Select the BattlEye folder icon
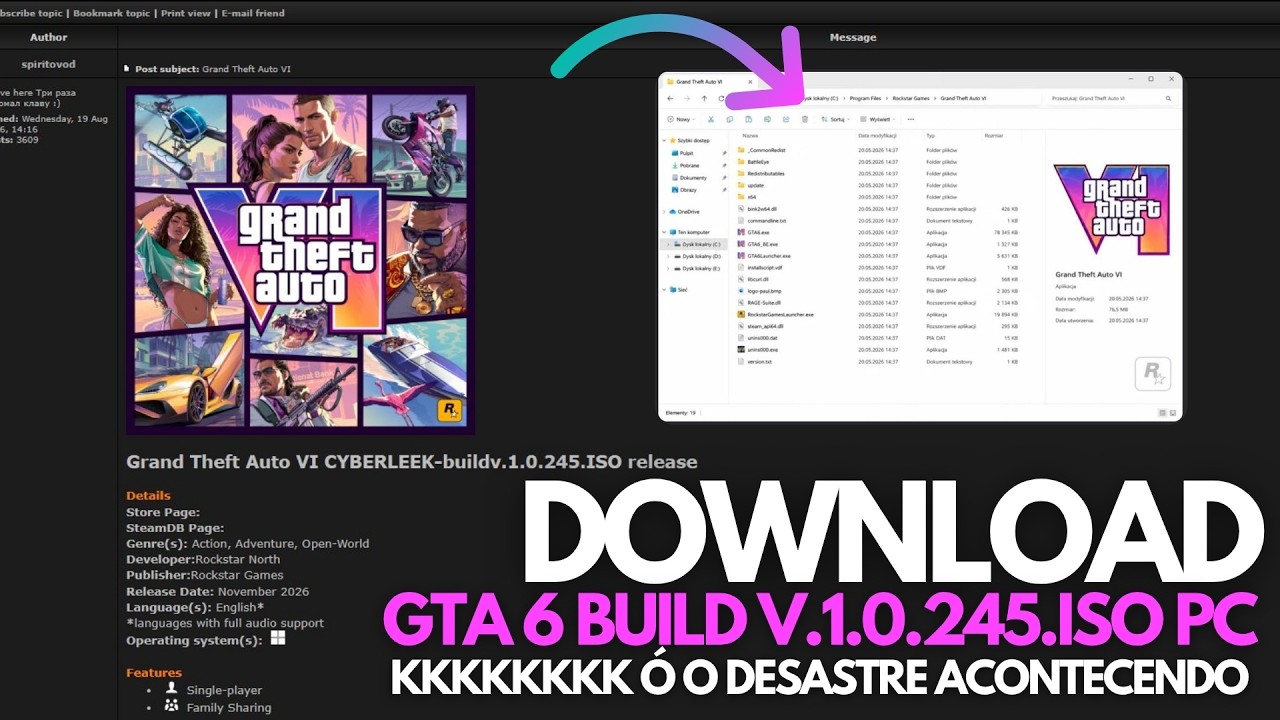This screenshot has height=720, width=1280. [x=741, y=161]
